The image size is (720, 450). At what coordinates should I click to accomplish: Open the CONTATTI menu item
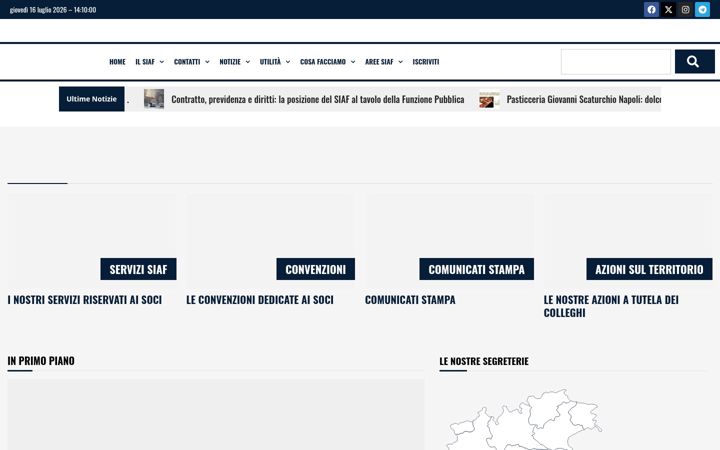click(x=187, y=62)
